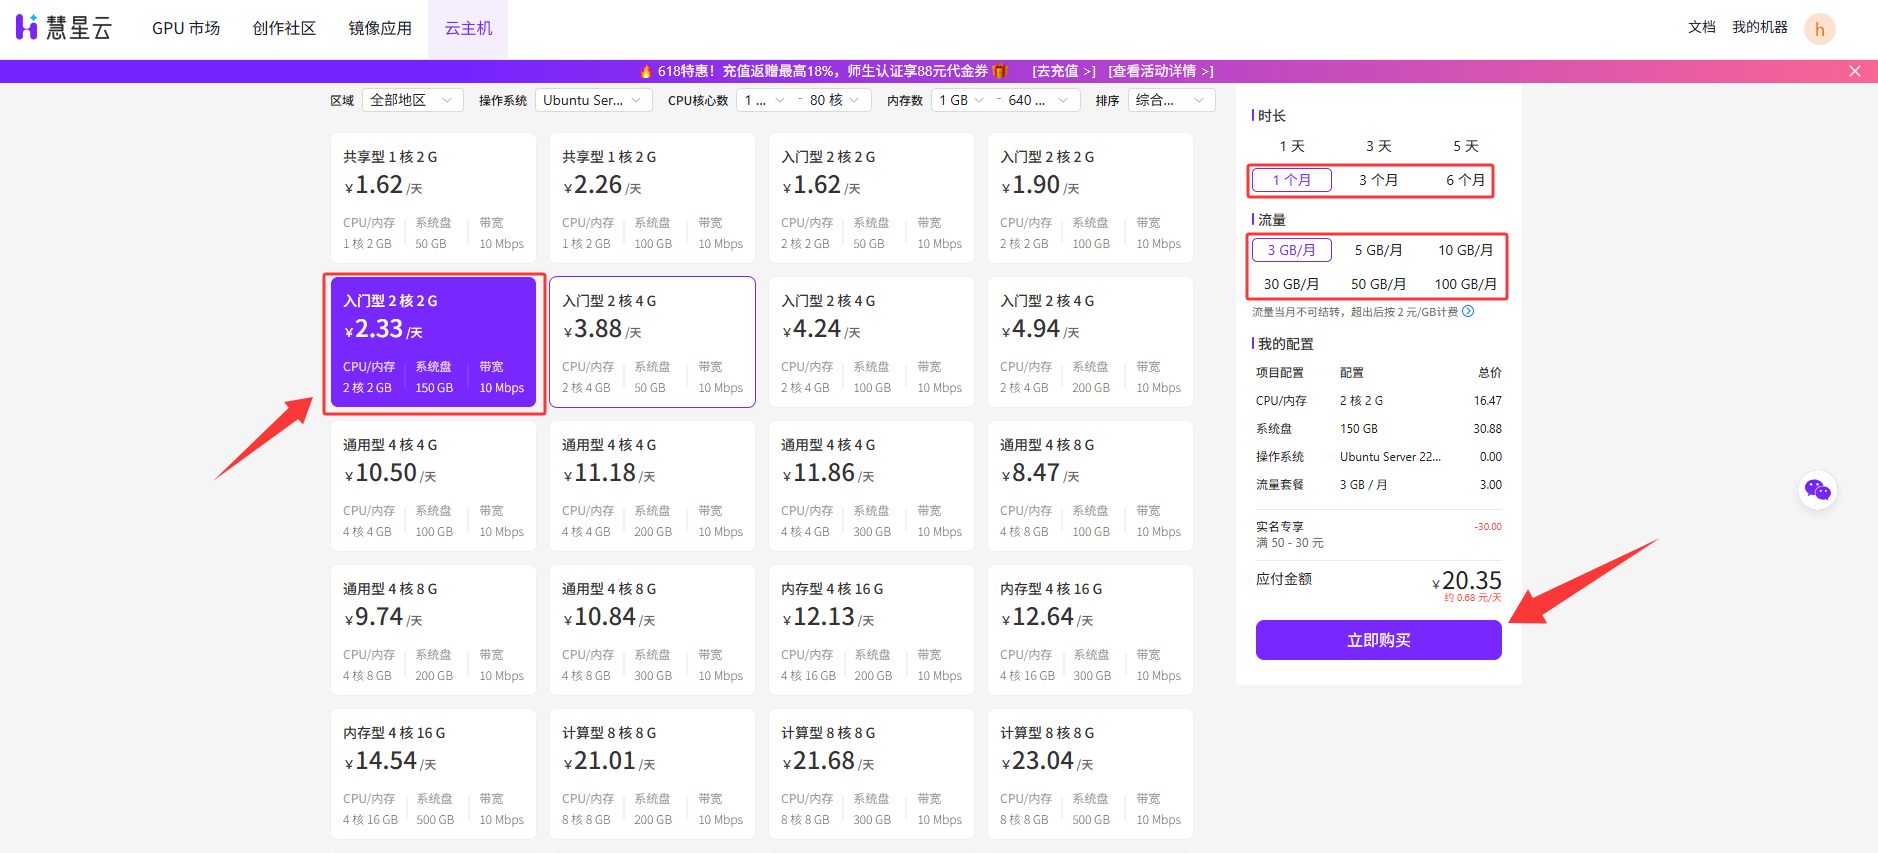Switch to the GPU 市场 tab

[186, 29]
